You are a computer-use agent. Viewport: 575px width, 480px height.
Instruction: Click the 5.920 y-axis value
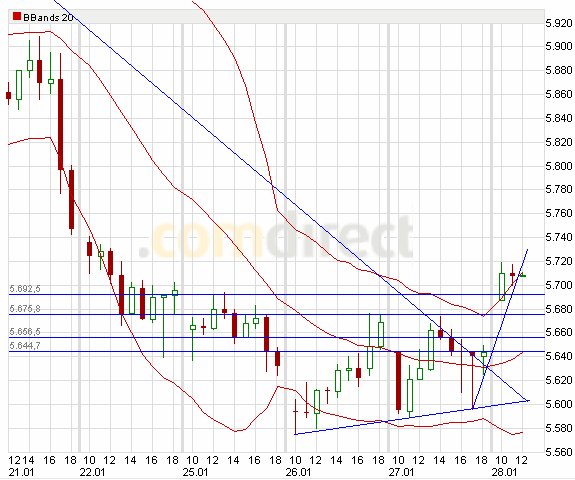(x=559, y=23)
